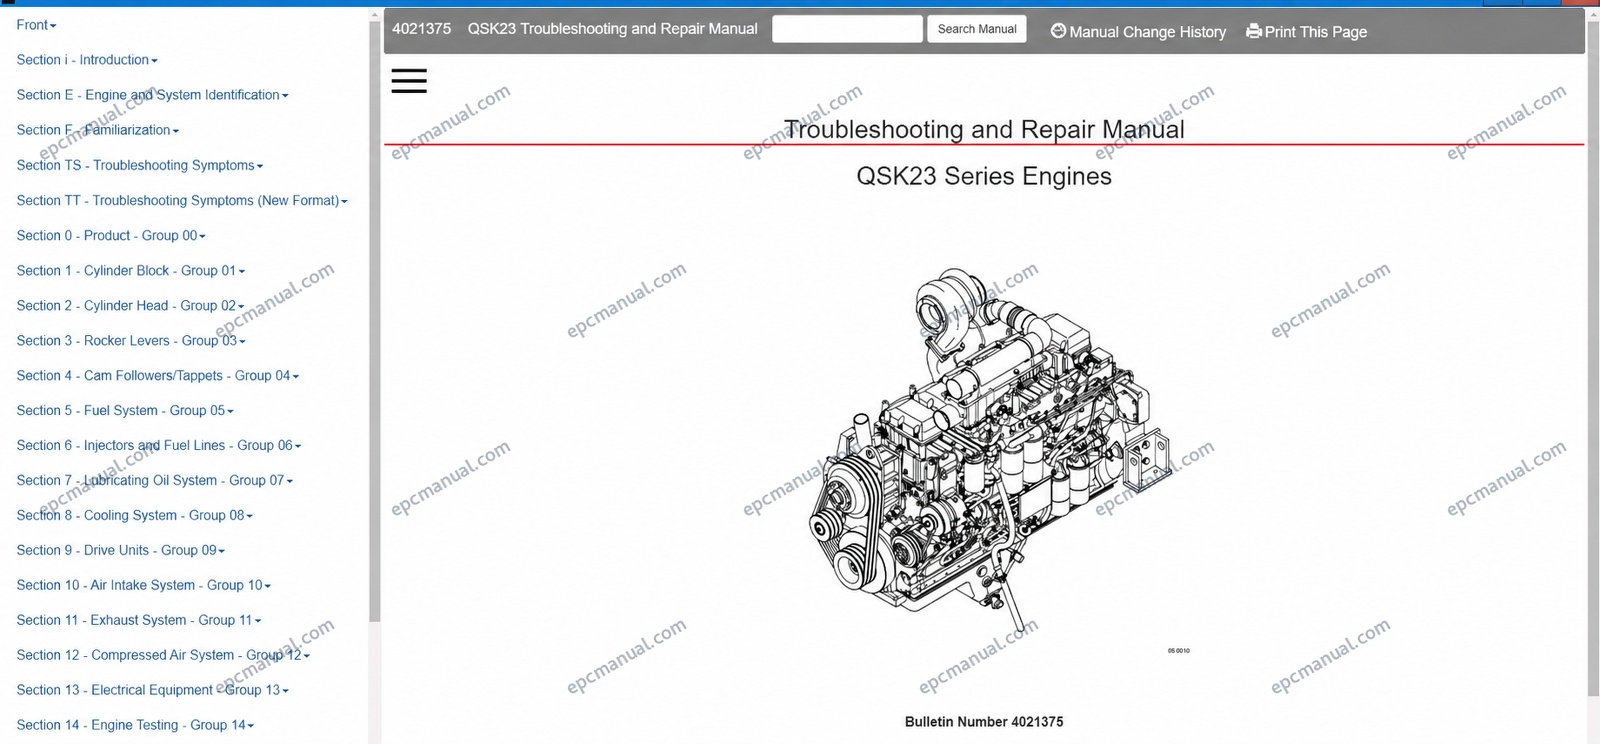Expand Section F - Familiarization
The image size is (1600, 744).
(x=98, y=130)
